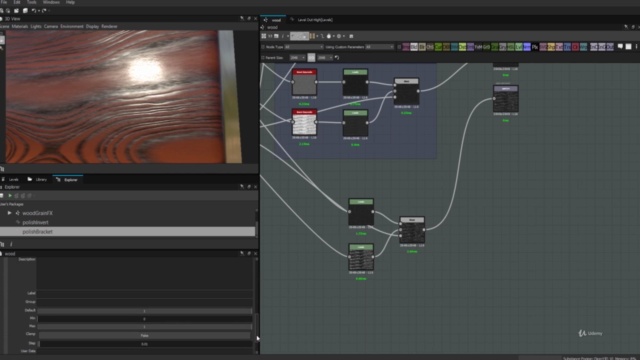Add a Levels (Lvl) node from palette

(518, 47)
